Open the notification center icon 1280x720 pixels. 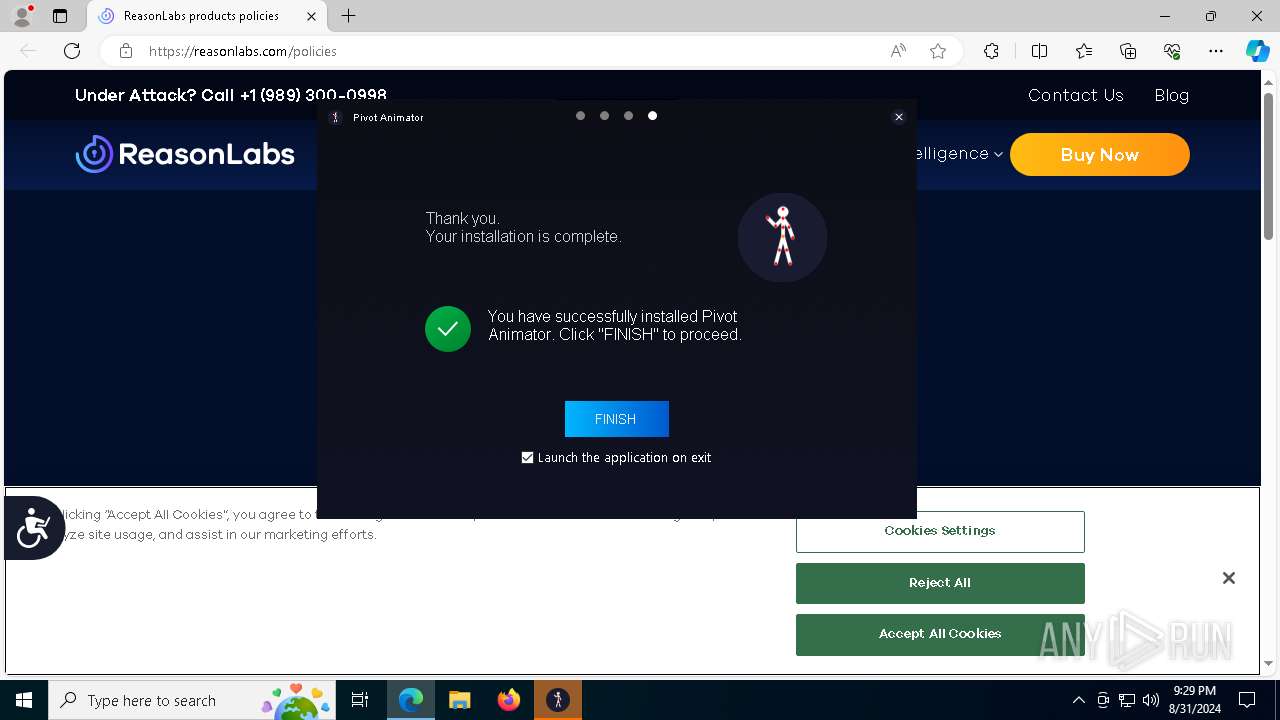pyautogui.click(x=1247, y=700)
